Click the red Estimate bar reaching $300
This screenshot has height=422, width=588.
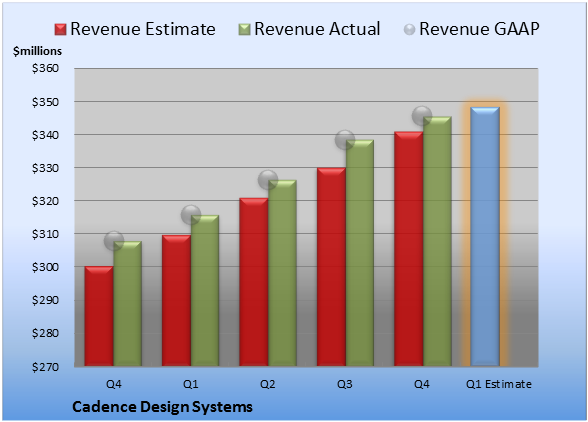click(99, 316)
